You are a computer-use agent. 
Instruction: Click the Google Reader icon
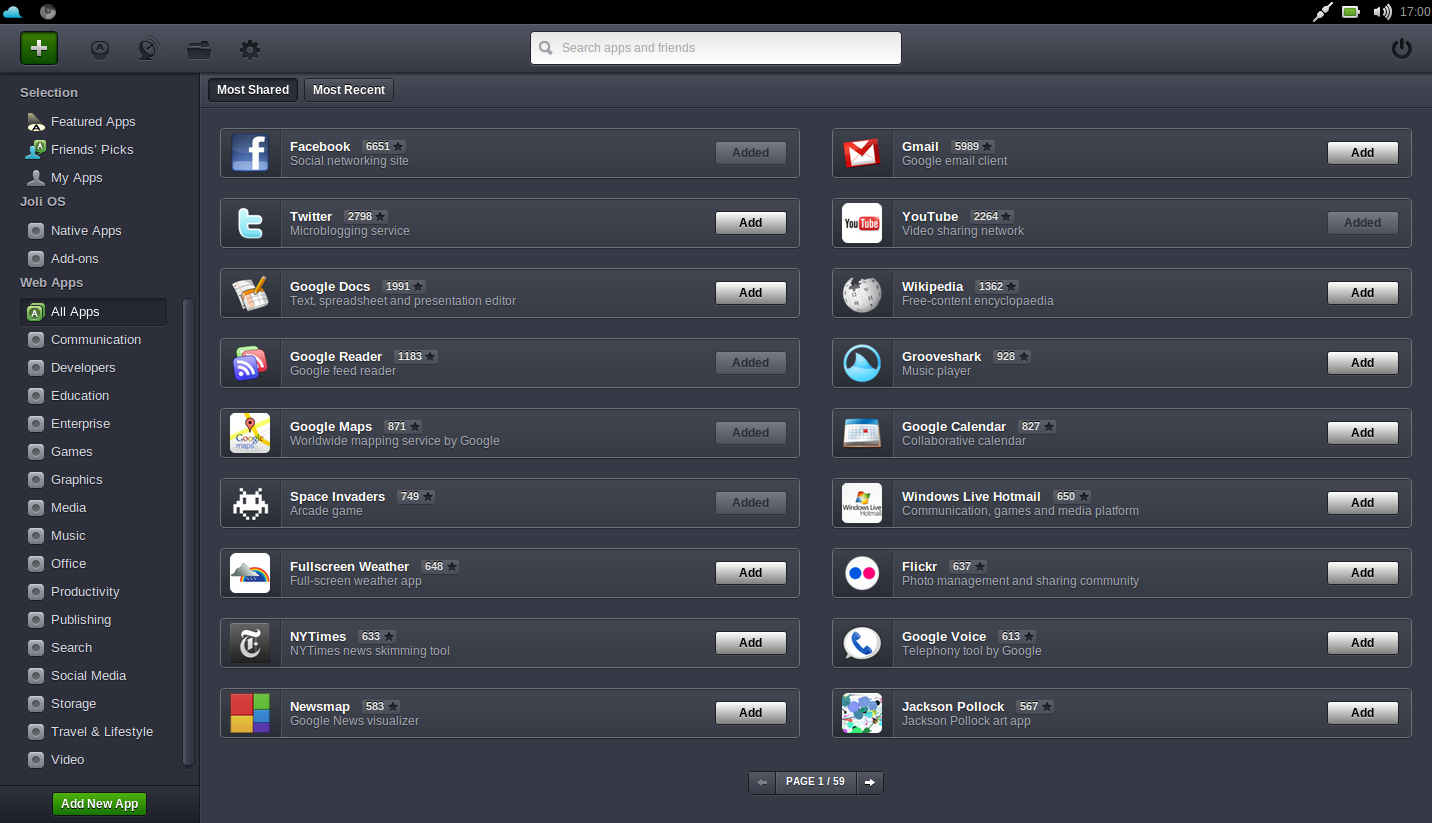[x=250, y=363]
